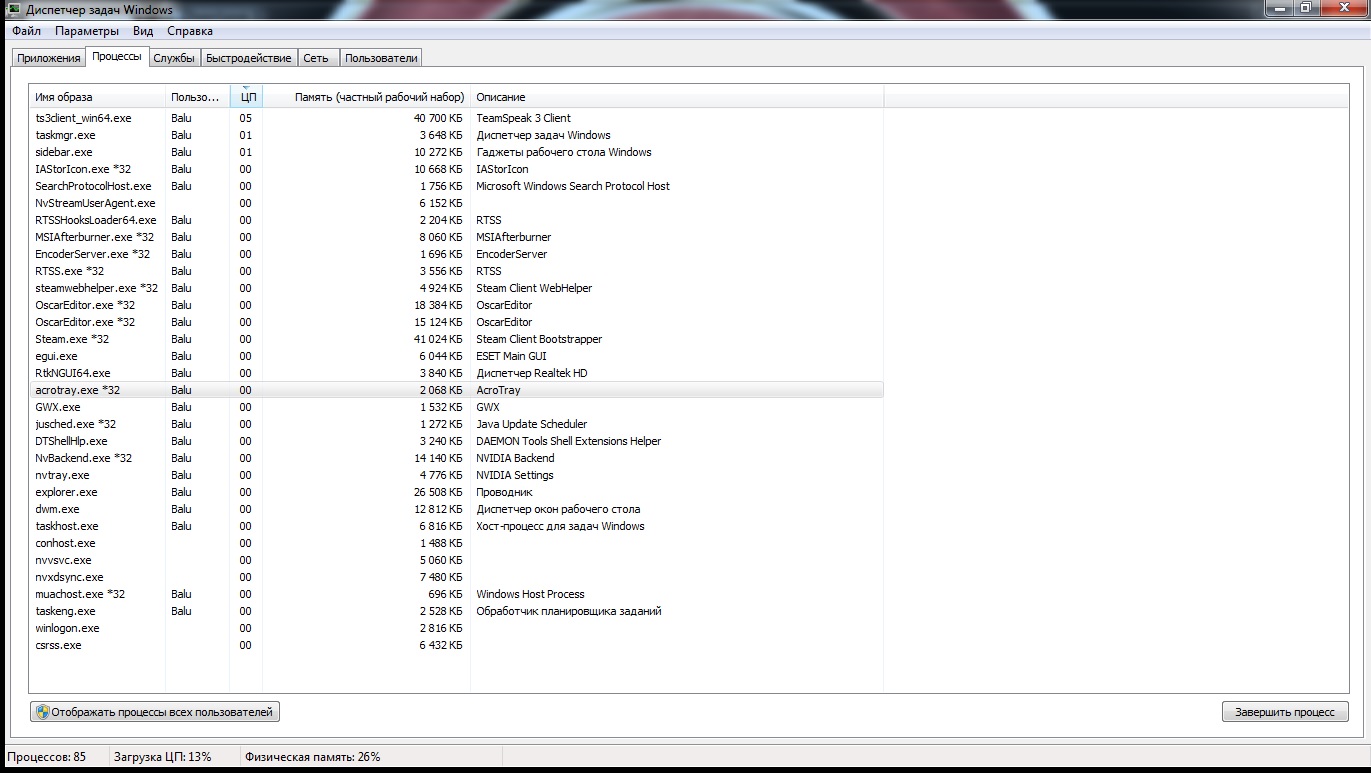
Task: Select EncoderServer.exe *32 process
Action: coord(457,254)
